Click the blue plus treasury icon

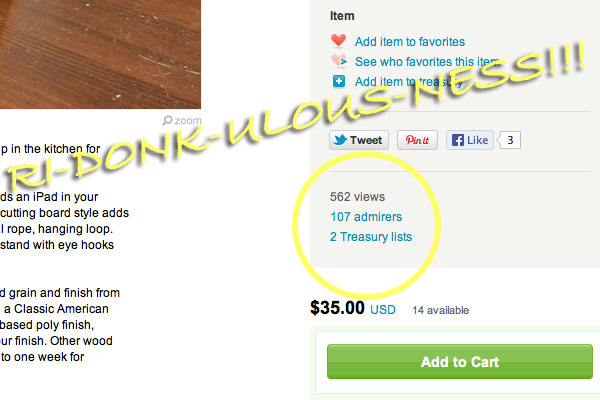tap(339, 81)
